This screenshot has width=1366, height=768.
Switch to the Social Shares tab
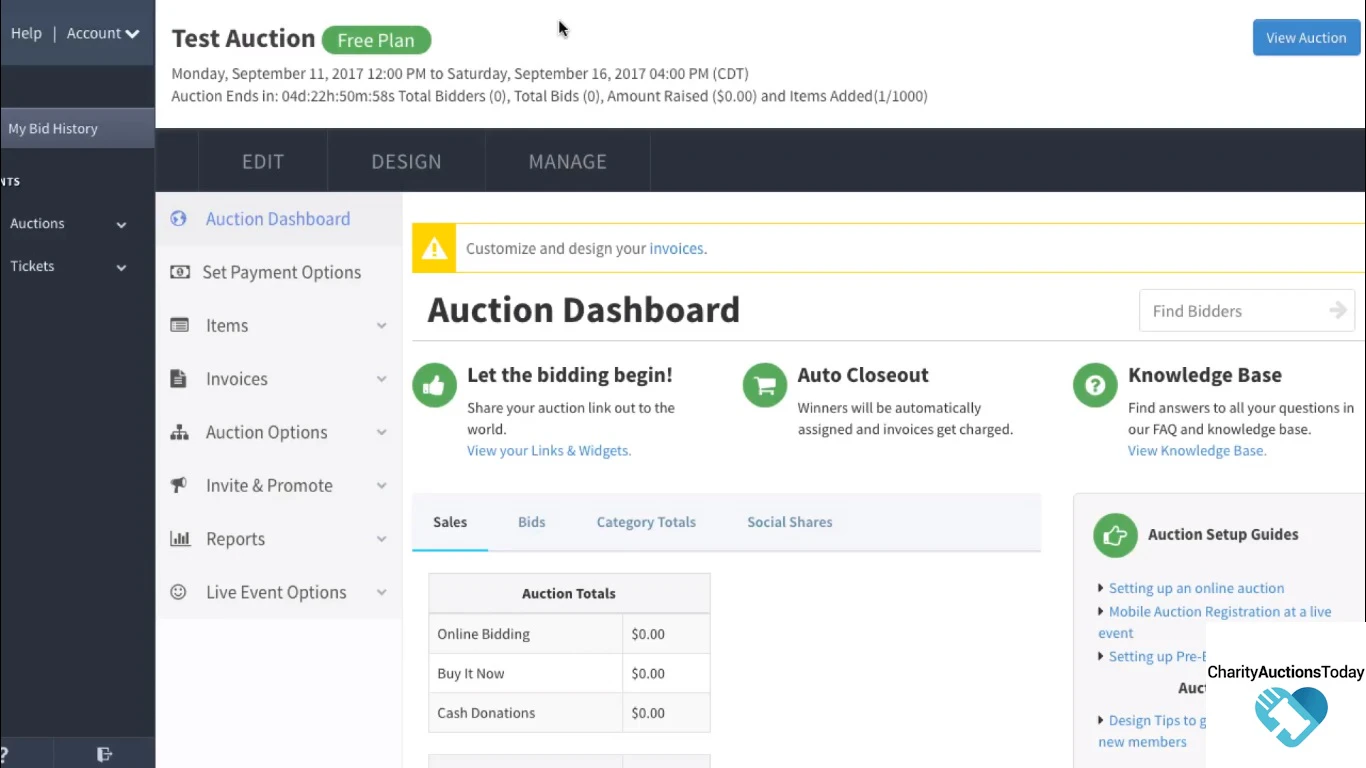tap(790, 522)
